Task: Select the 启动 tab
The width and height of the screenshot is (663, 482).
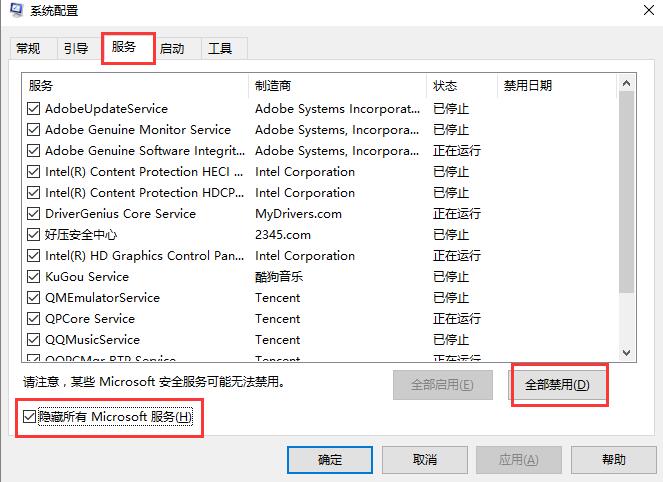Action: click(172, 48)
